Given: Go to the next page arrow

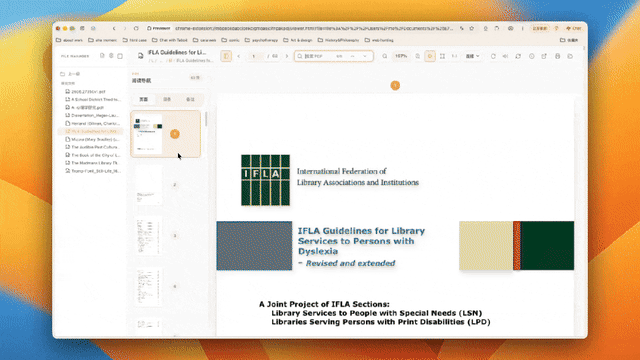Looking at the screenshot, I should (x=287, y=56).
